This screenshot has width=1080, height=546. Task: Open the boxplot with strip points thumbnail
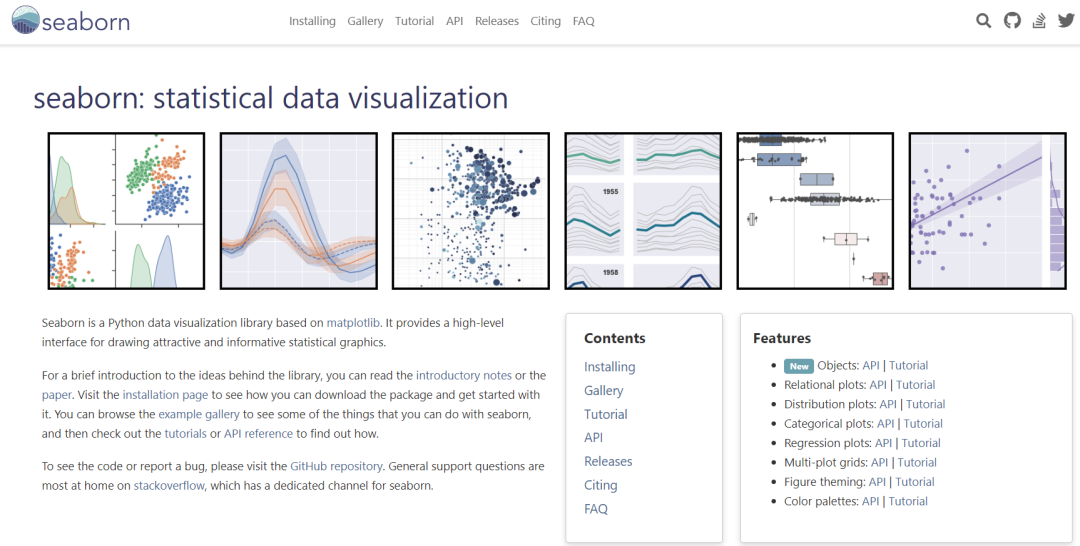click(816, 211)
